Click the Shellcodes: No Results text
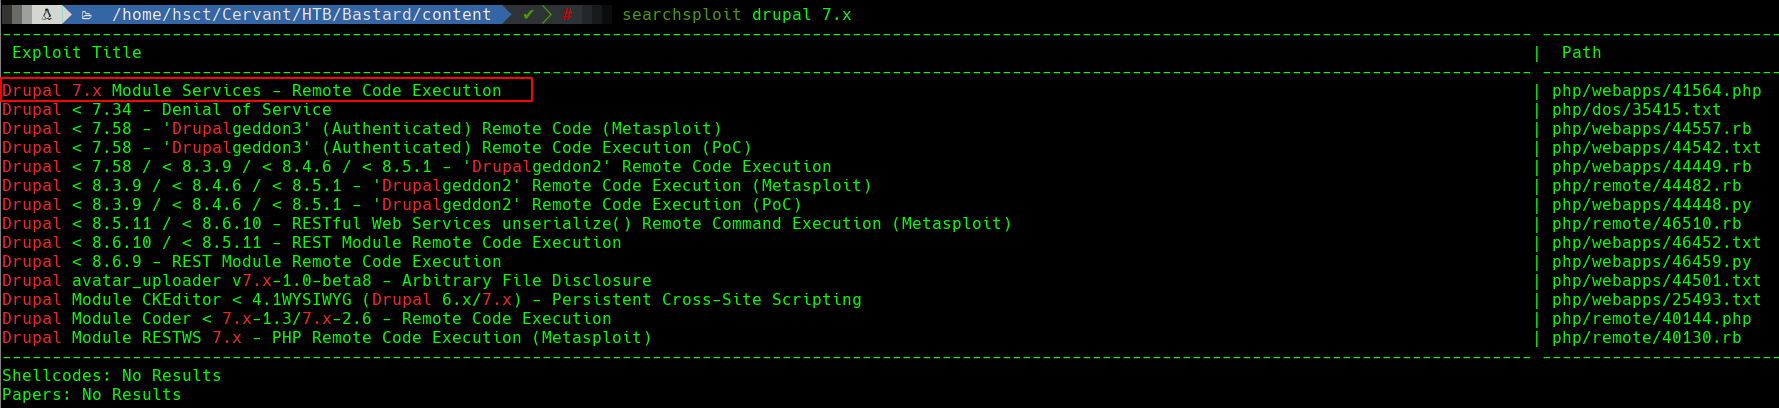Image resolution: width=1779 pixels, height=408 pixels. [111, 375]
